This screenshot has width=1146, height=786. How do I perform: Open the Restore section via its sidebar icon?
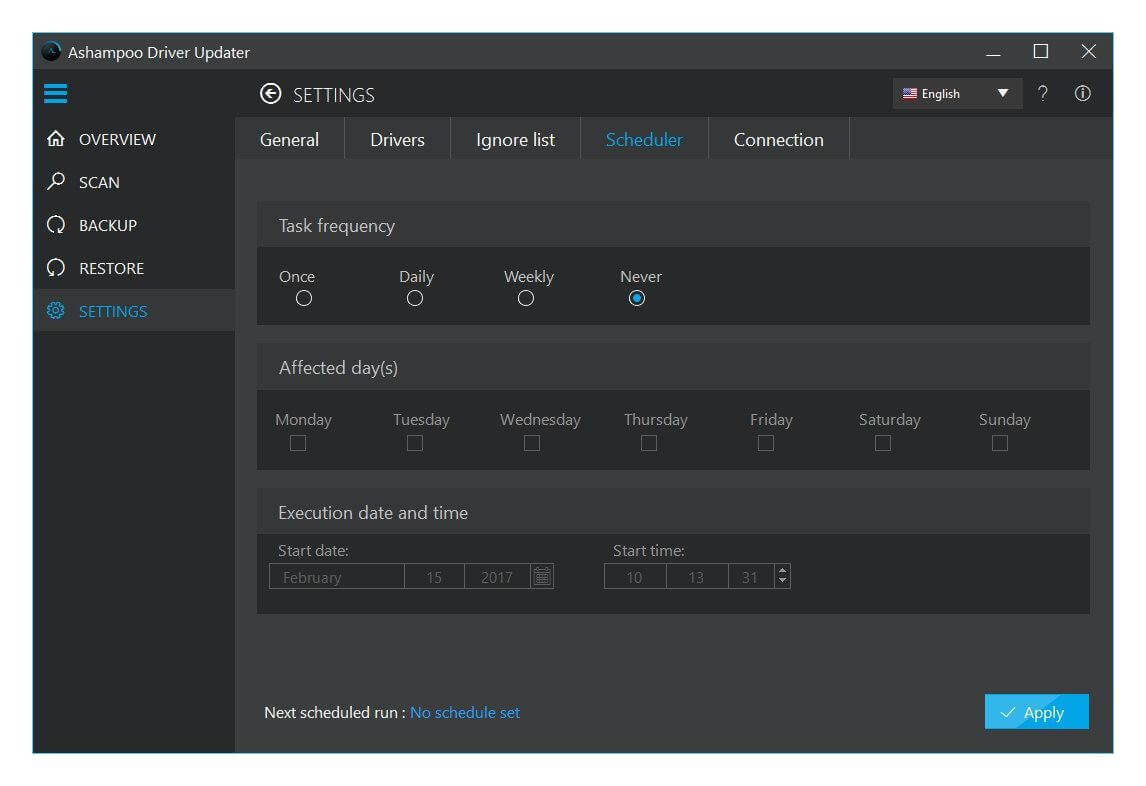coord(55,268)
